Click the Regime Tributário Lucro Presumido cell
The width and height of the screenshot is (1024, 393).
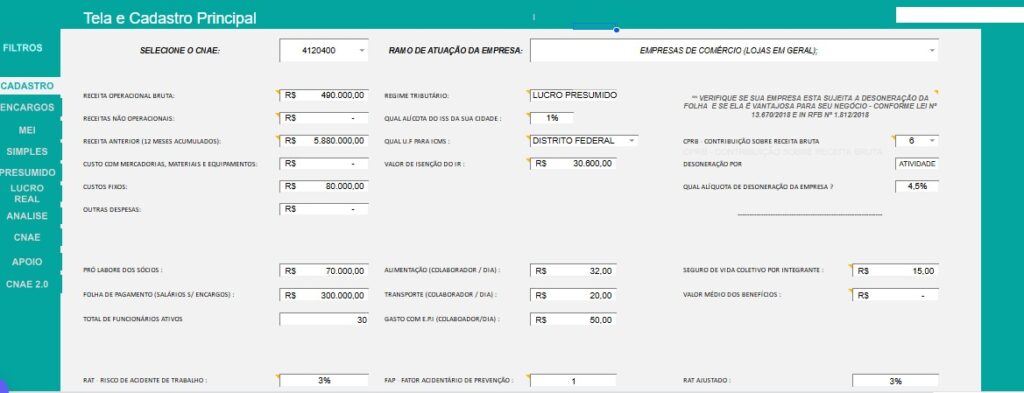573,95
